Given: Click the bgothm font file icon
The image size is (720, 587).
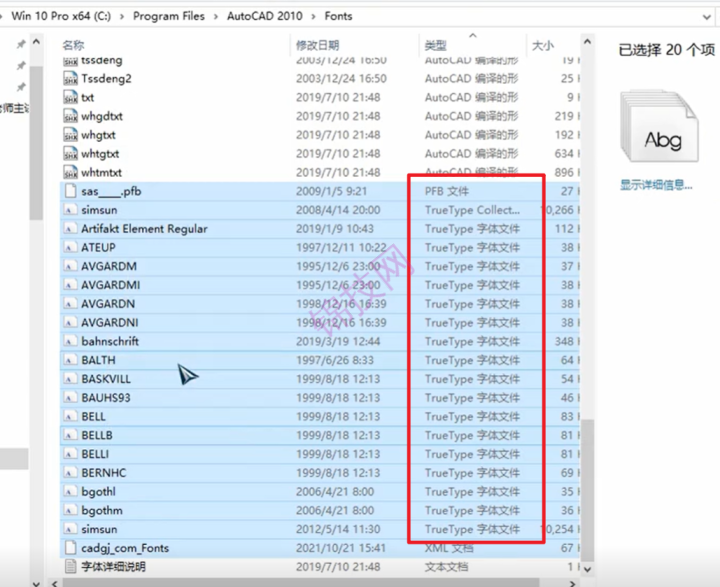Looking at the screenshot, I should [x=70, y=511].
